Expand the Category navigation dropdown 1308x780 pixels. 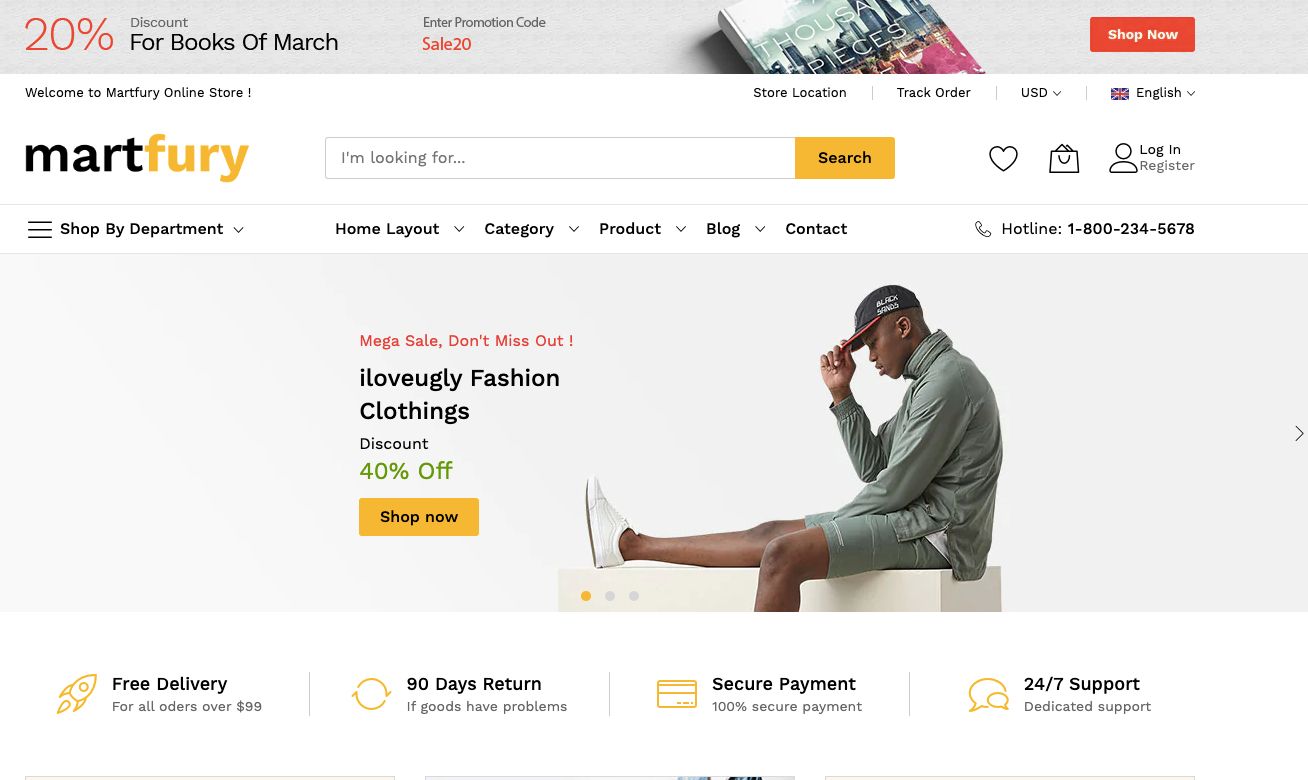pos(532,229)
